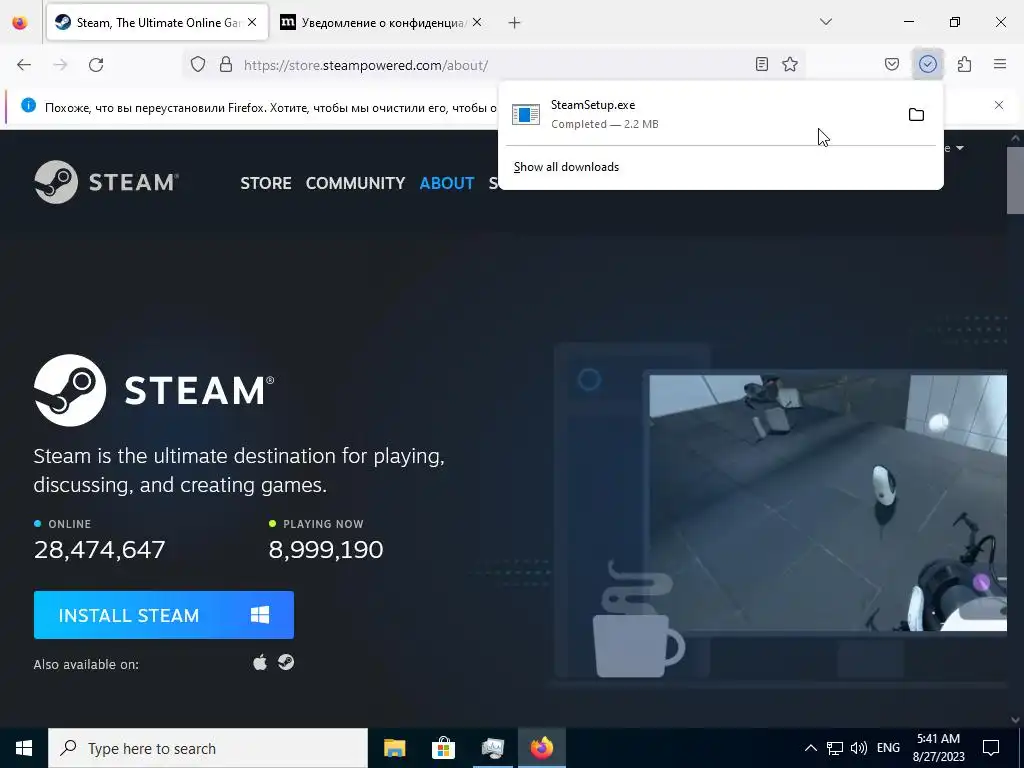This screenshot has width=1024, height=768.
Task: Choose the Apple macOS download icon
Action: point(260,663)
